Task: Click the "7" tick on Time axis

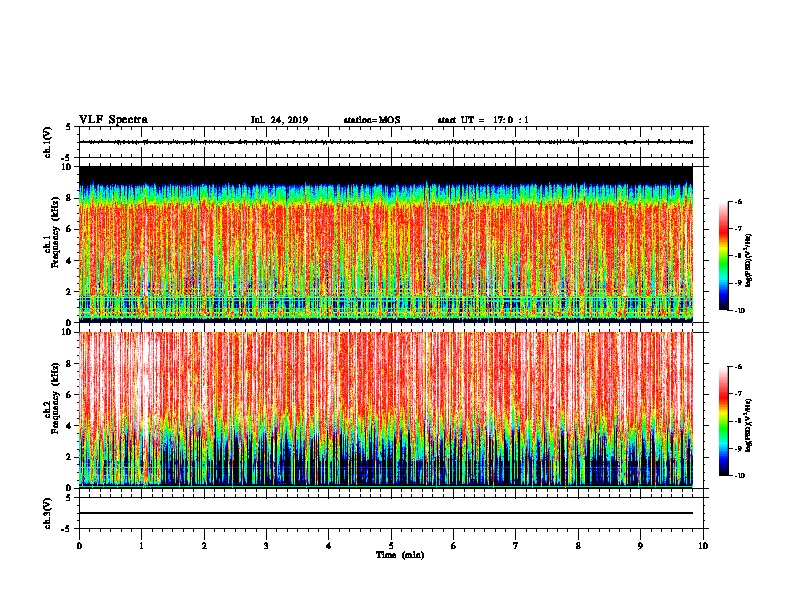Action: (516, 546)
